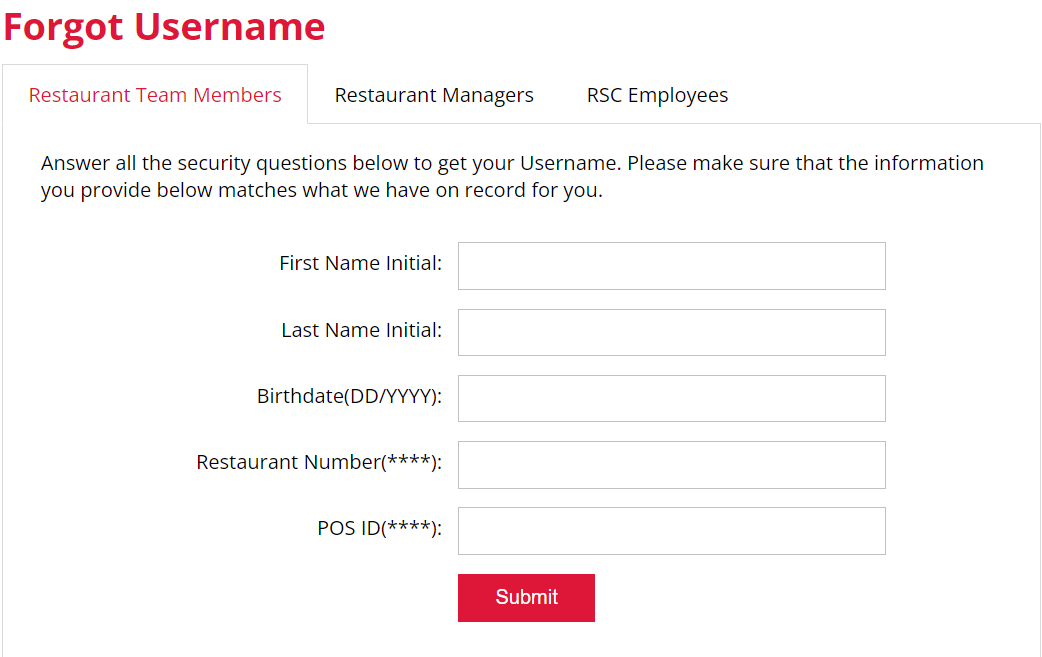Select the POS ID entry box
1042x657 pixels.
[671, 530]
